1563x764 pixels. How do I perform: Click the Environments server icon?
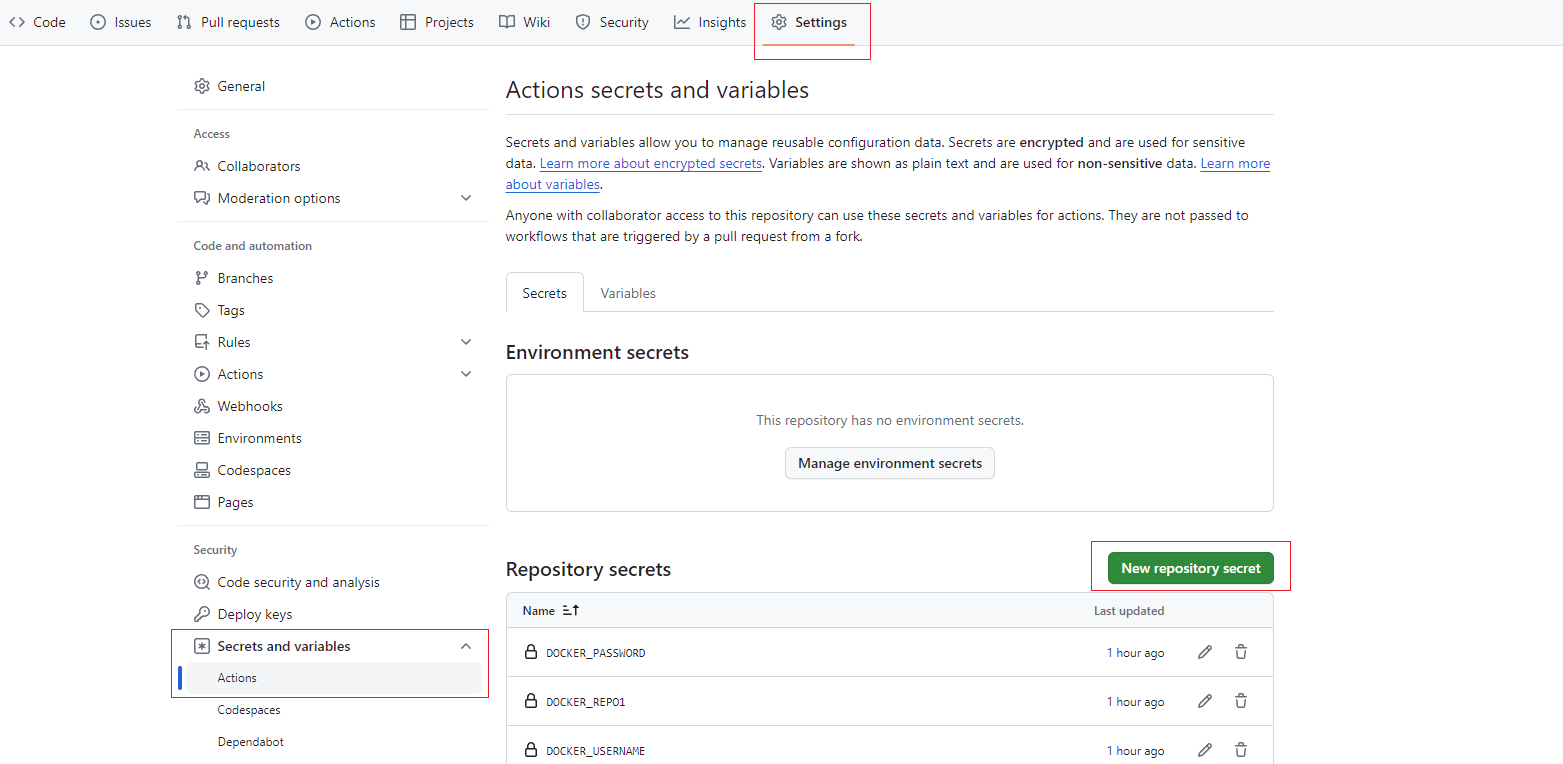(202, 438)
